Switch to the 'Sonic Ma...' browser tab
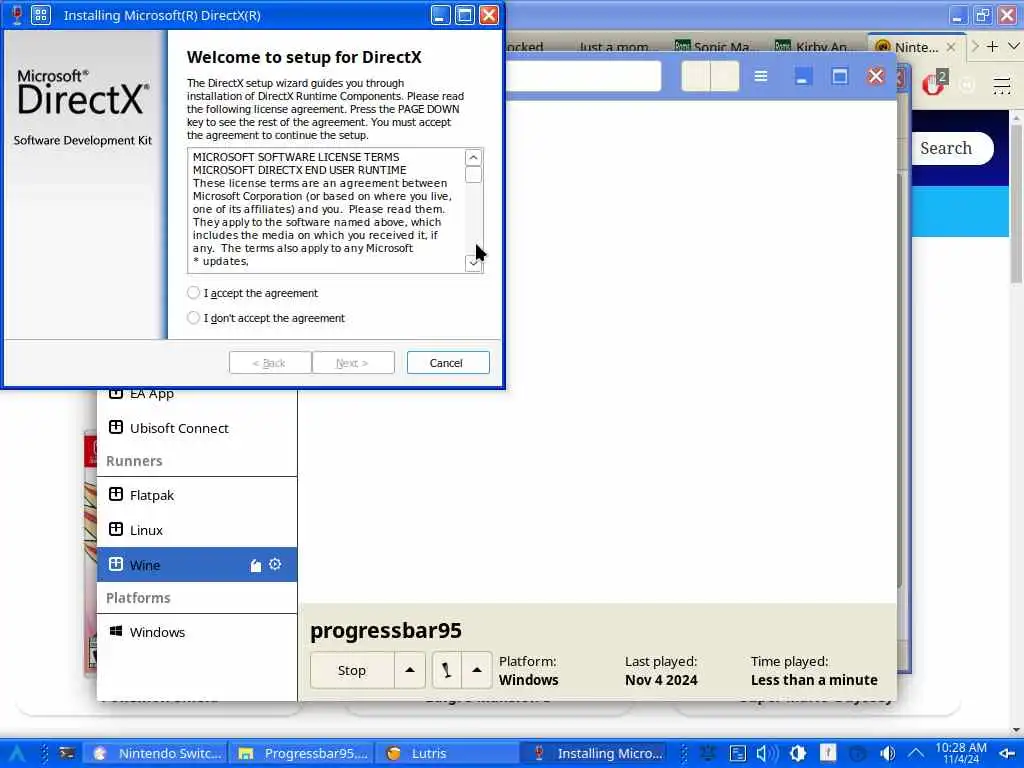 coord(715,46)
